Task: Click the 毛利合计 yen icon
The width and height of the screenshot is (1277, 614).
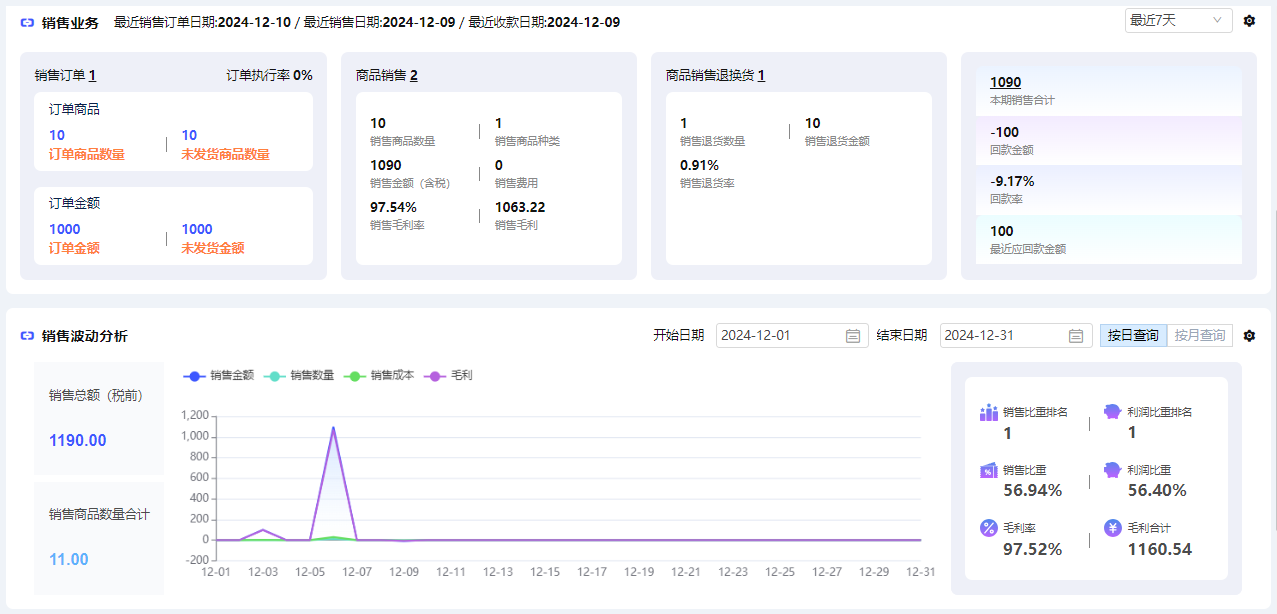Action: [x=1112, y=528]
